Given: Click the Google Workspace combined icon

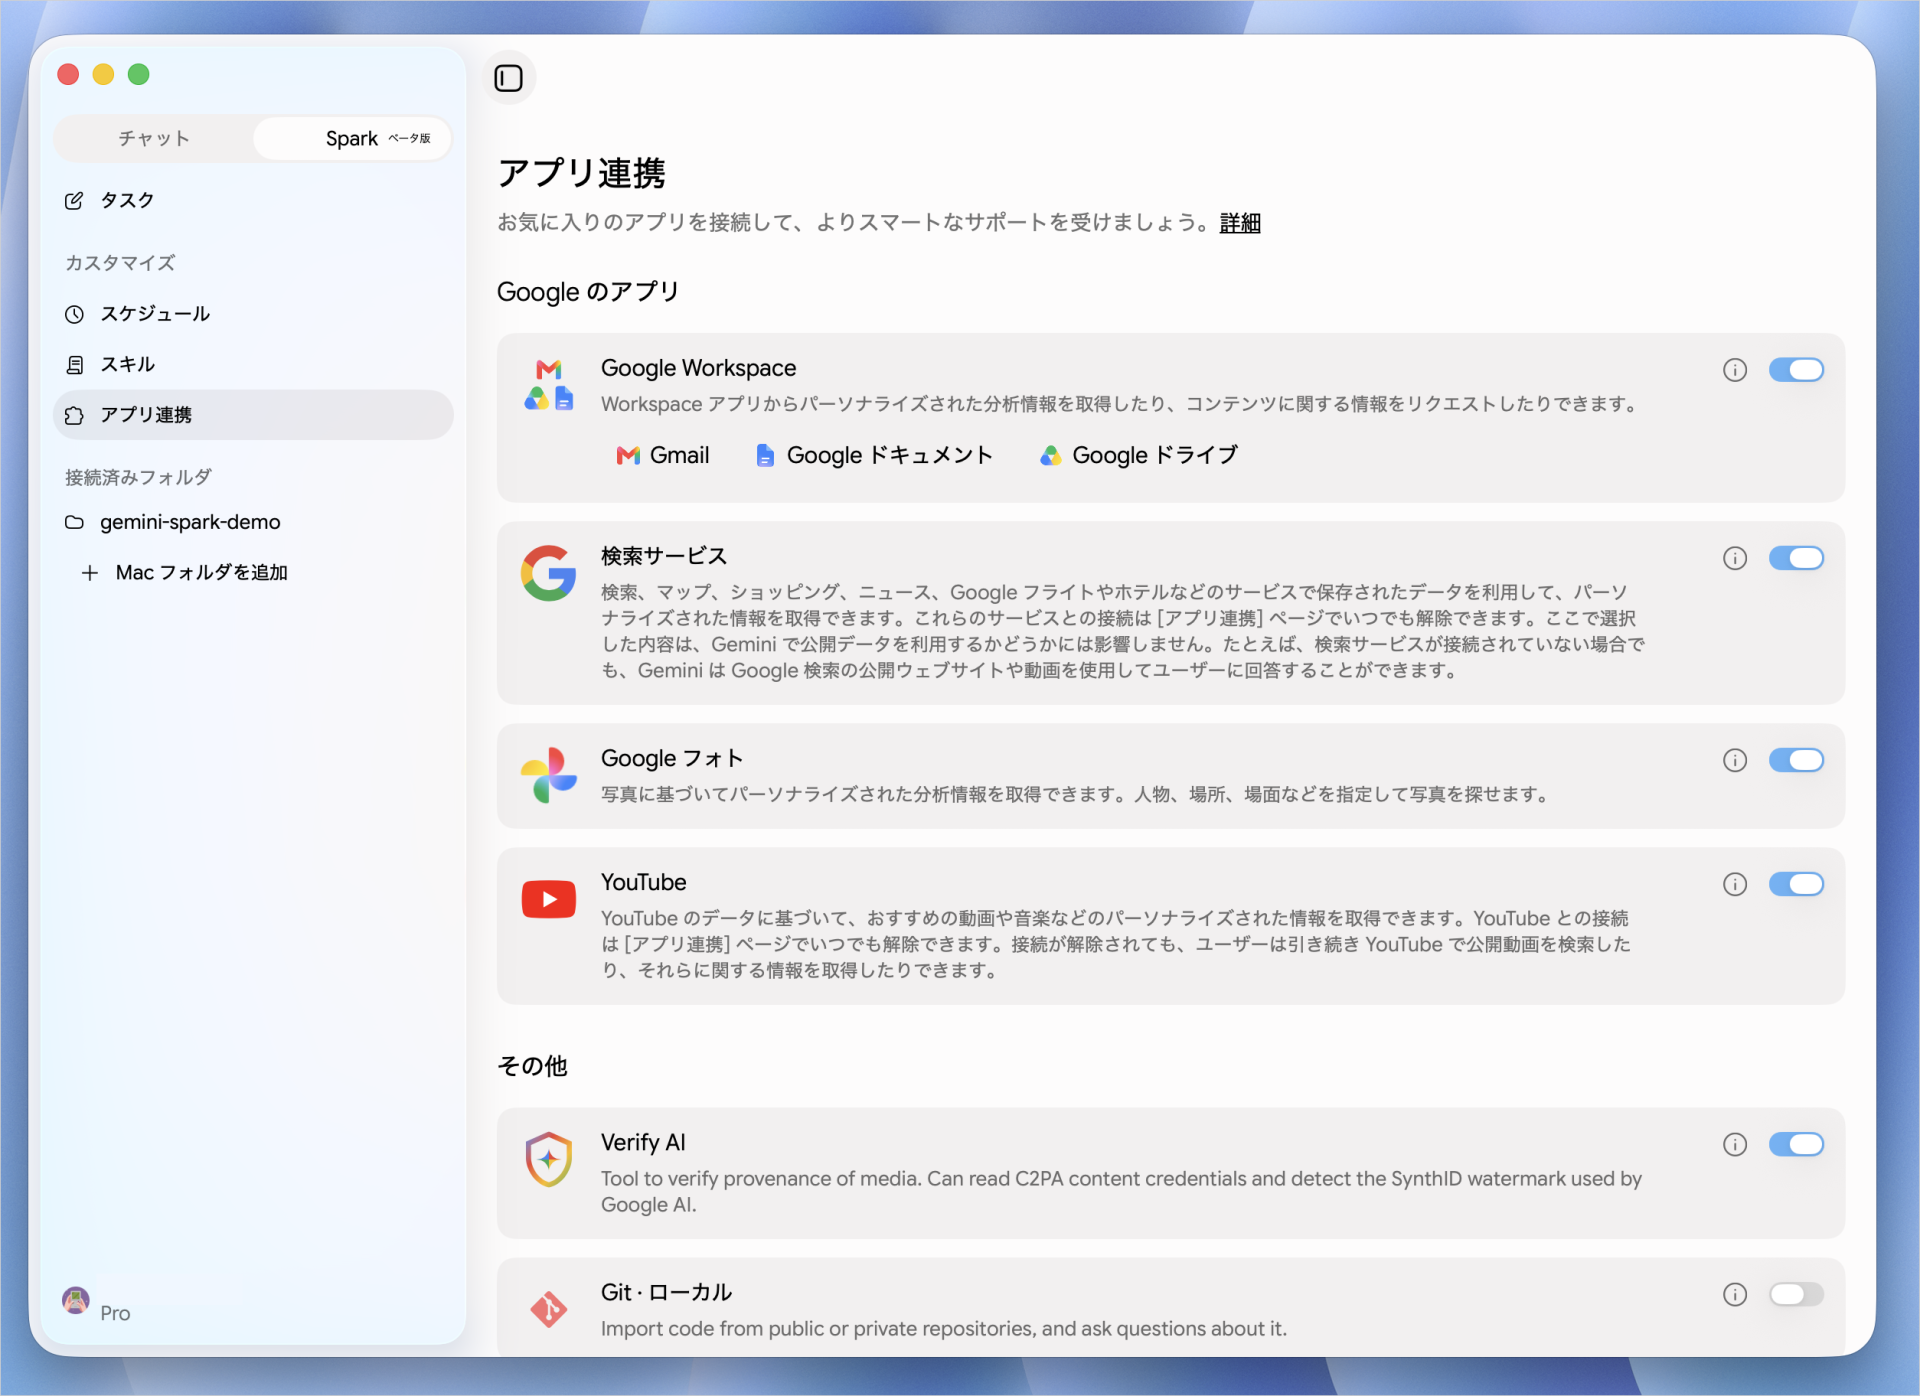Looking at the screenshot, I should (549, 385).
